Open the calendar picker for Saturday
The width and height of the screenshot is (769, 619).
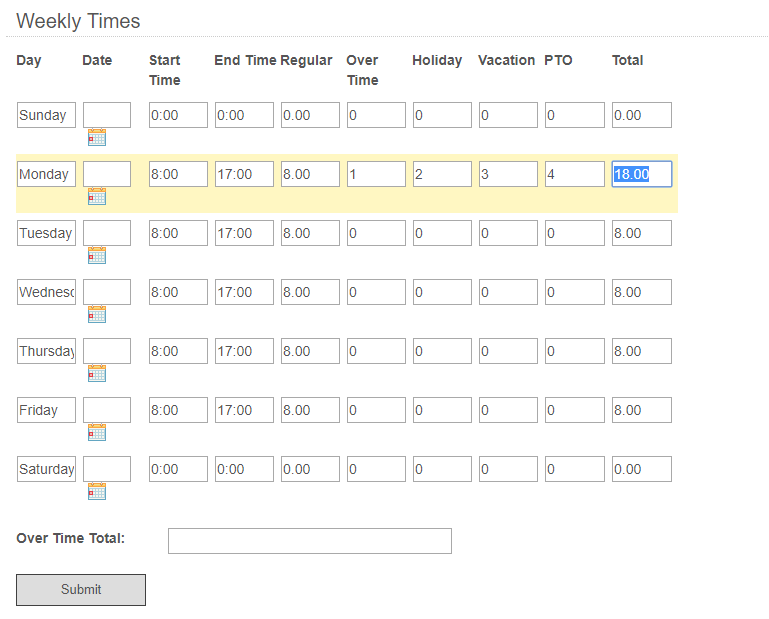[96, 492]
